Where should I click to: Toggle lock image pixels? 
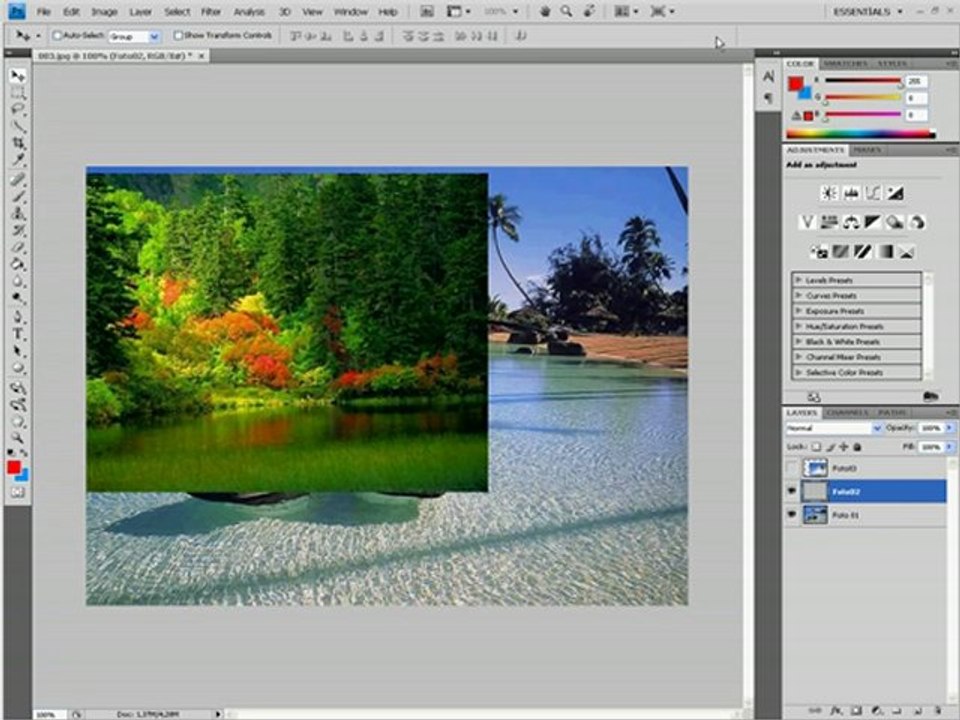(x=831, y=447)
